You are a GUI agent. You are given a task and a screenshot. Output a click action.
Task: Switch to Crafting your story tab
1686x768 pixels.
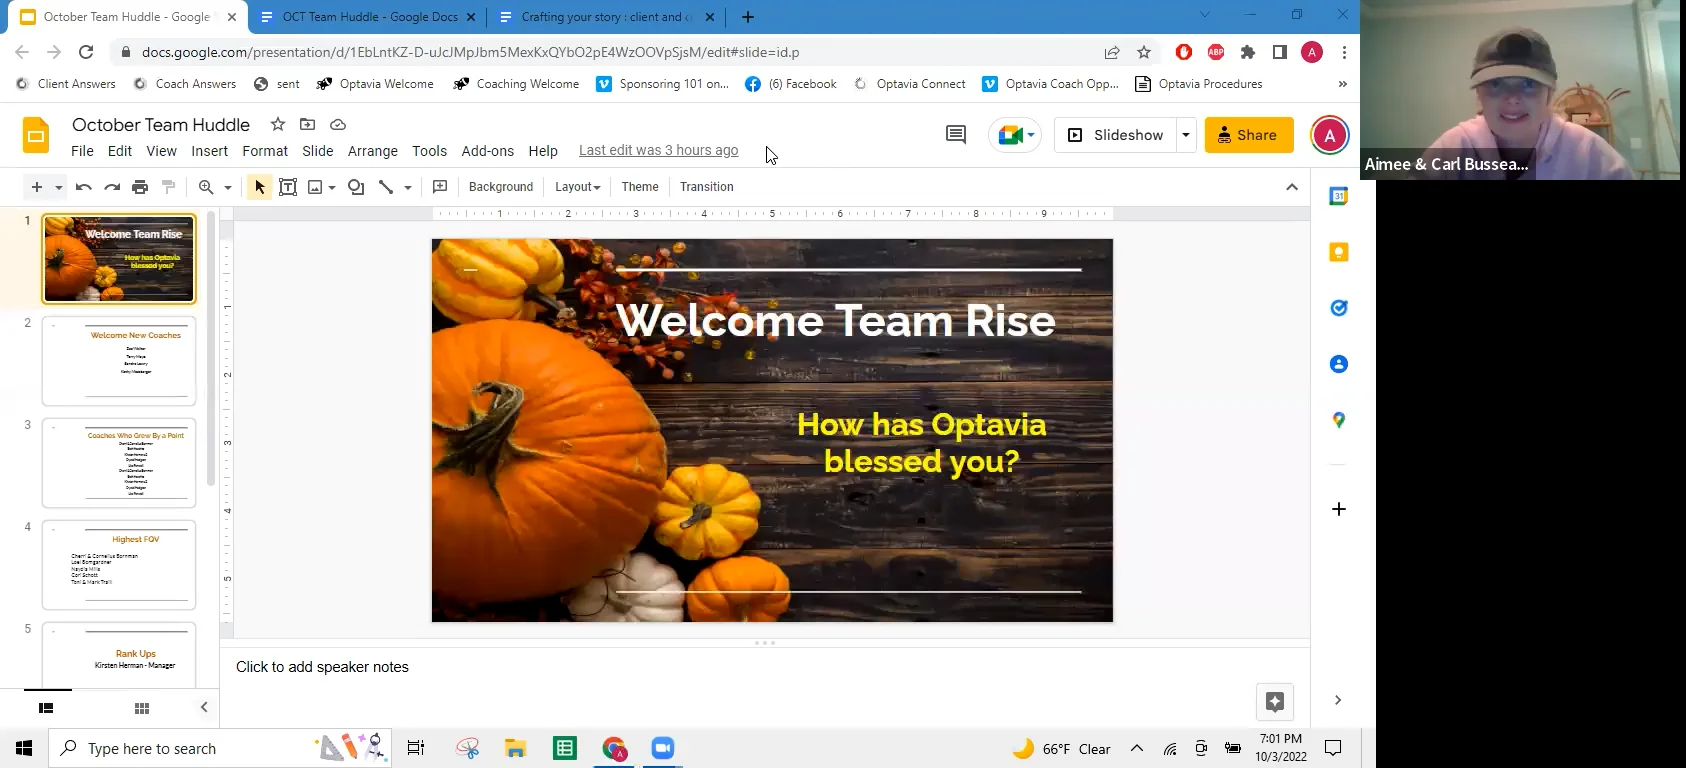pos(606,17)
